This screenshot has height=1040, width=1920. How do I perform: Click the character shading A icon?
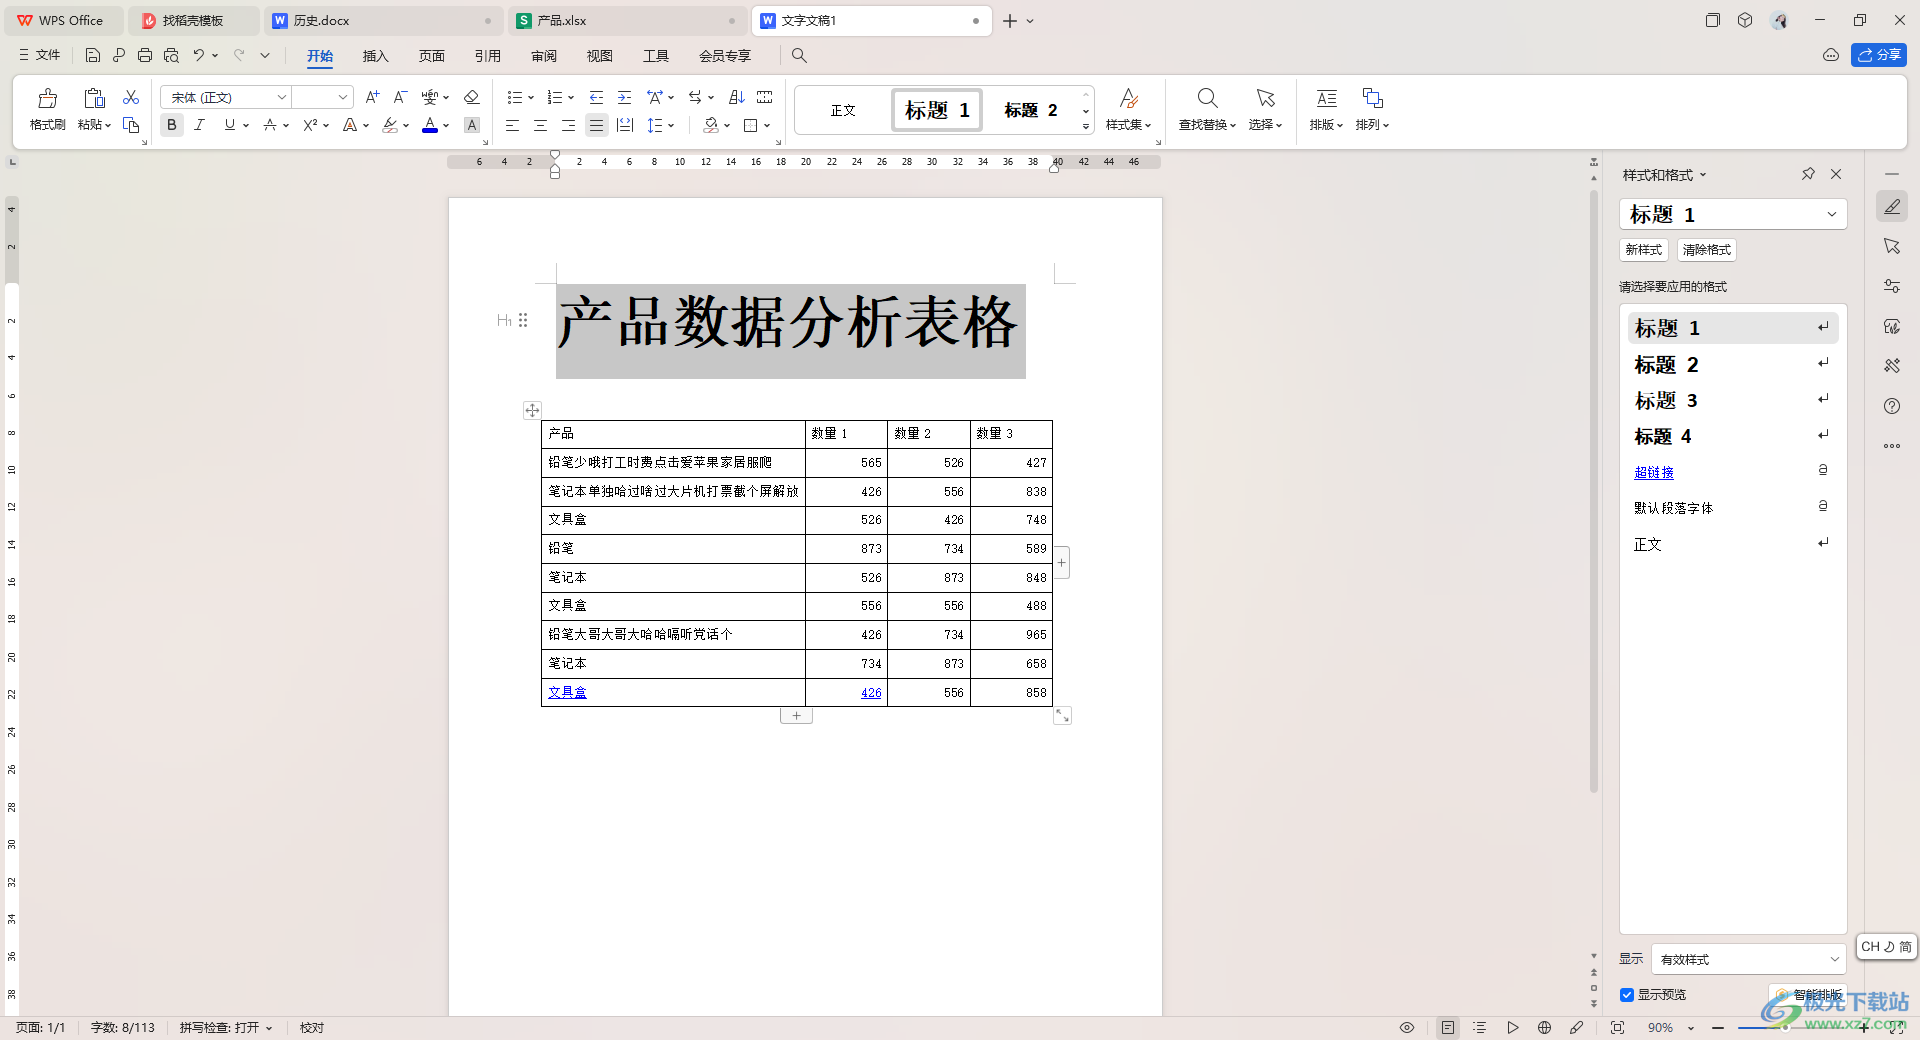472,125
